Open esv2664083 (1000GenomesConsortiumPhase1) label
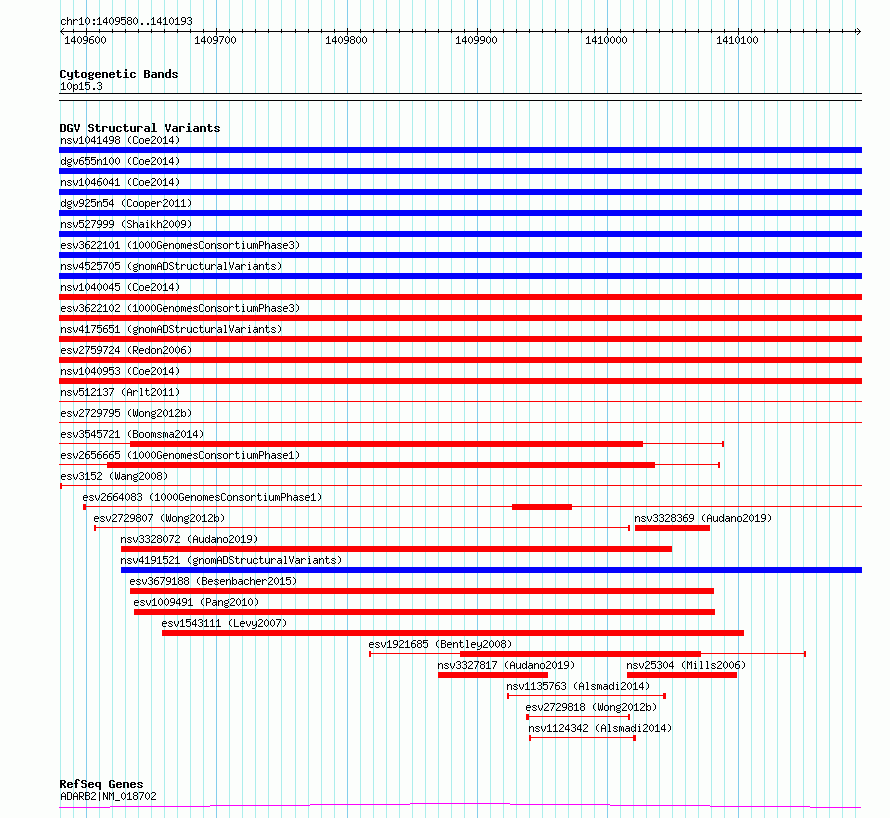Screen dimensions: 890x818 coord(202,497)
